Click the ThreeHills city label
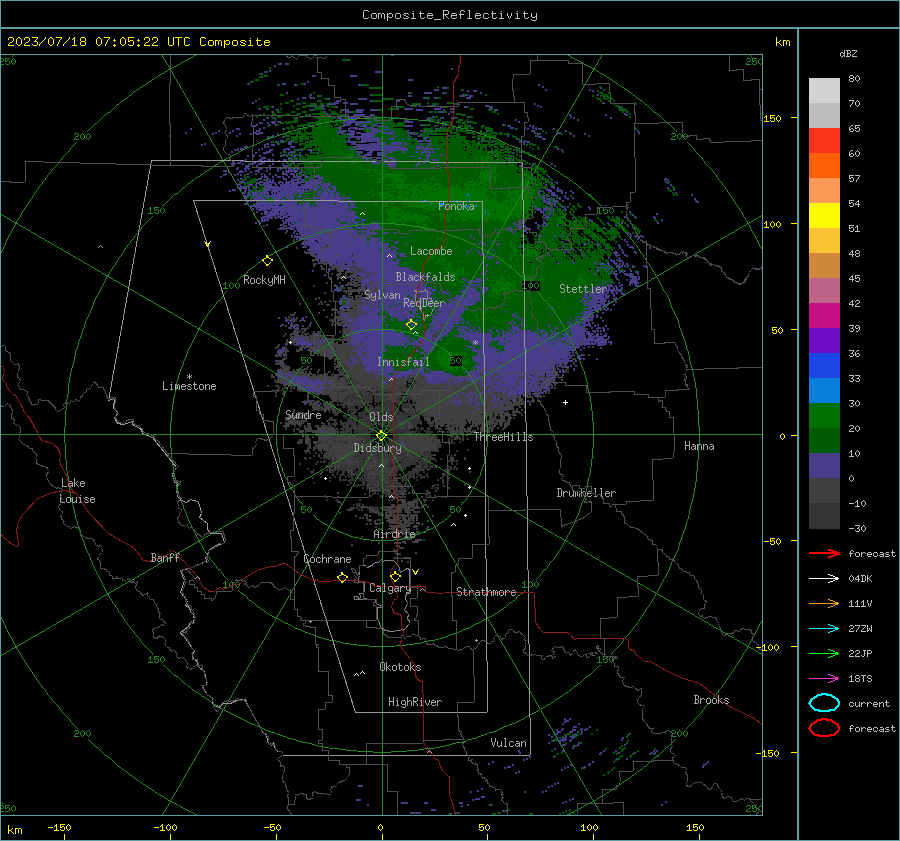 click(x=503, y=437)
